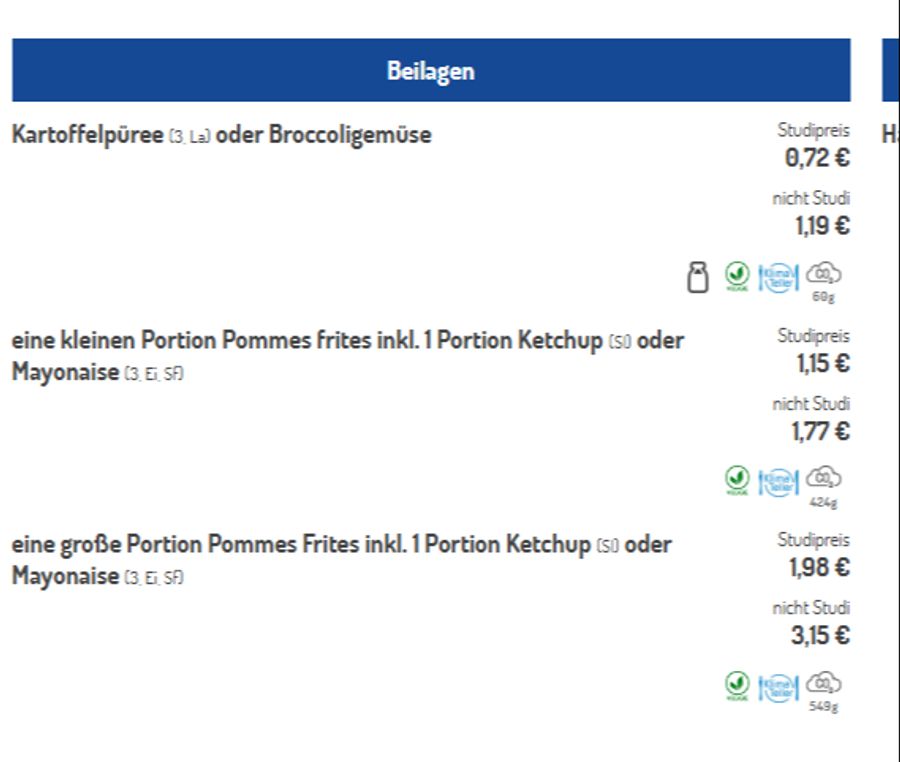Click the 60g CO2 cloud icon

(823, 275)
